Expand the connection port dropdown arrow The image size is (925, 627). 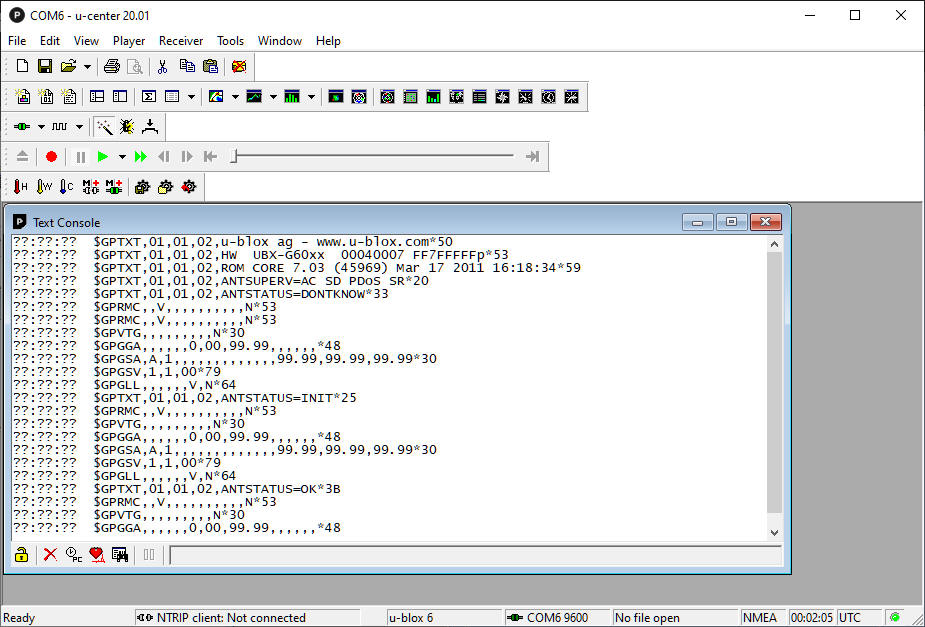pyautogui.click(x=41, y=127)
